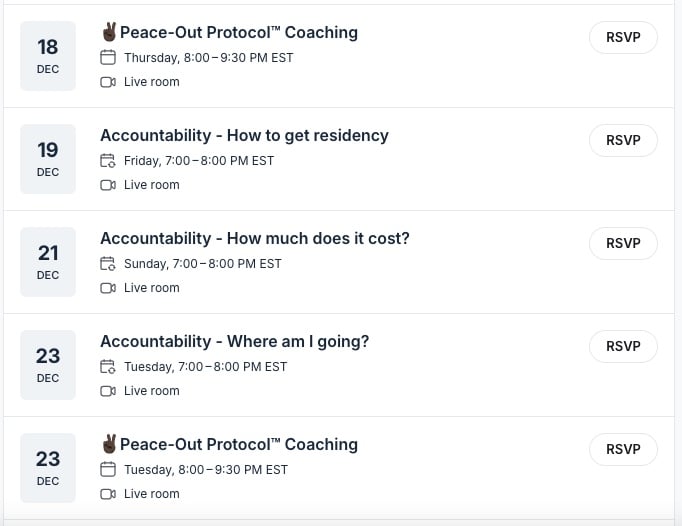RSVP to "Where am I going?" session
The image size is (682, 526).
click(623, 347)
